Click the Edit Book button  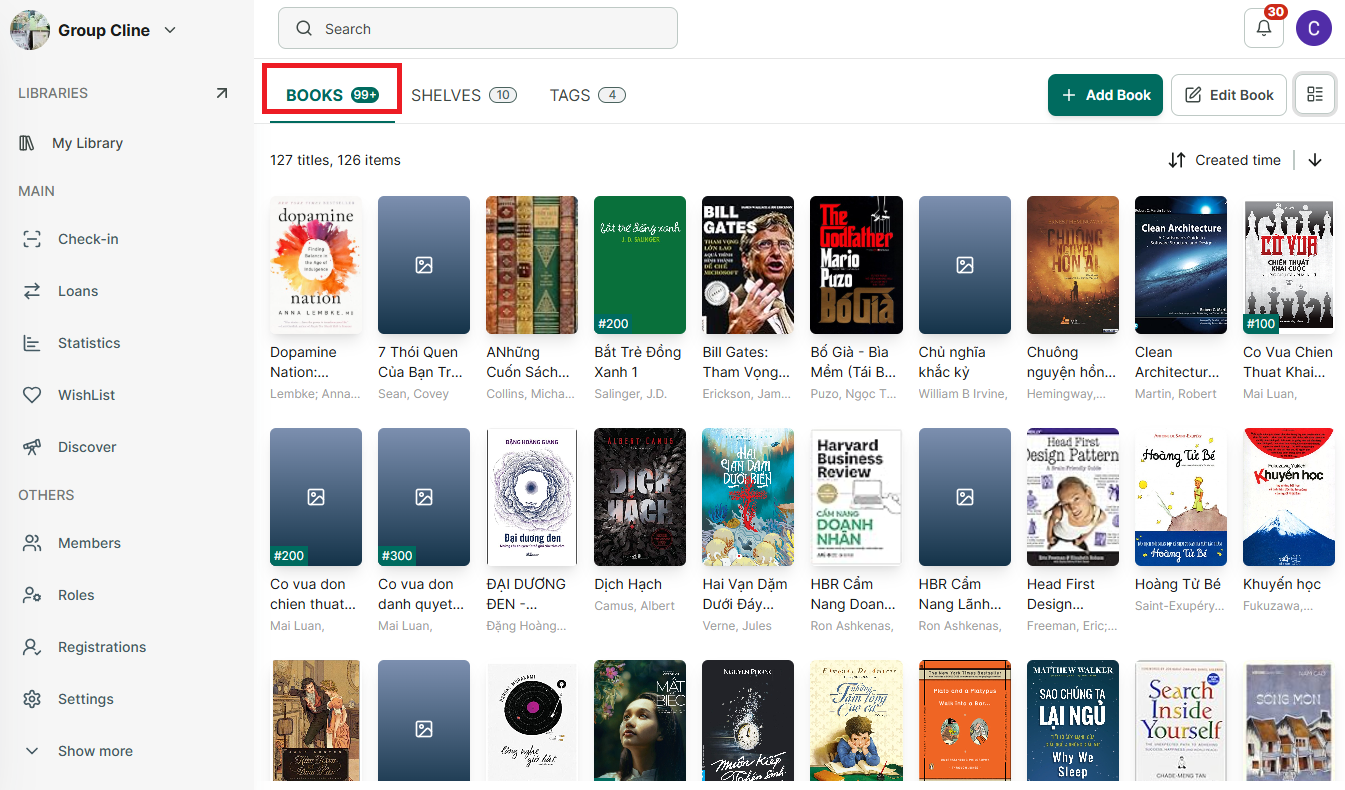pos(1228,95)
